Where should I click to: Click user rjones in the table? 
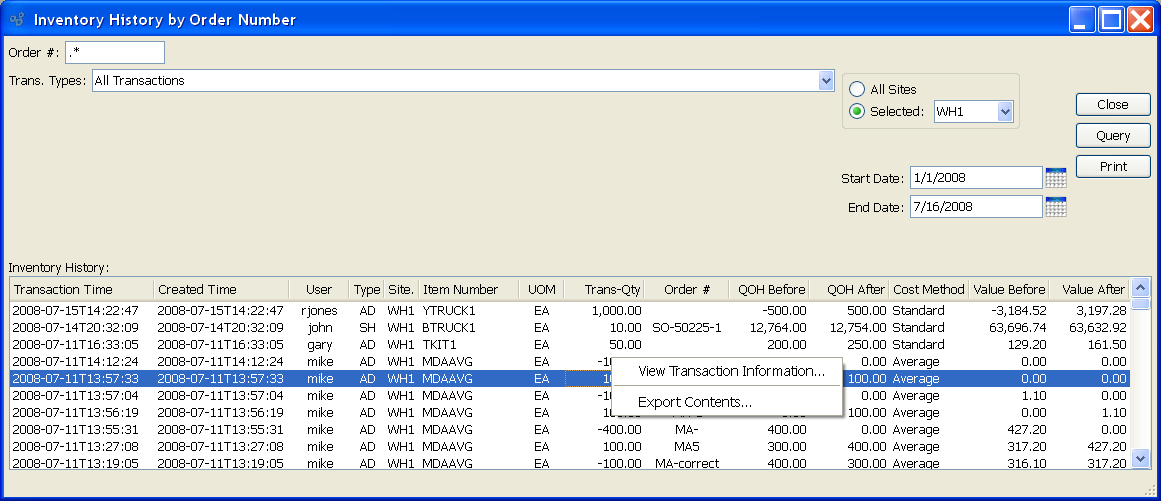point(319,310)
